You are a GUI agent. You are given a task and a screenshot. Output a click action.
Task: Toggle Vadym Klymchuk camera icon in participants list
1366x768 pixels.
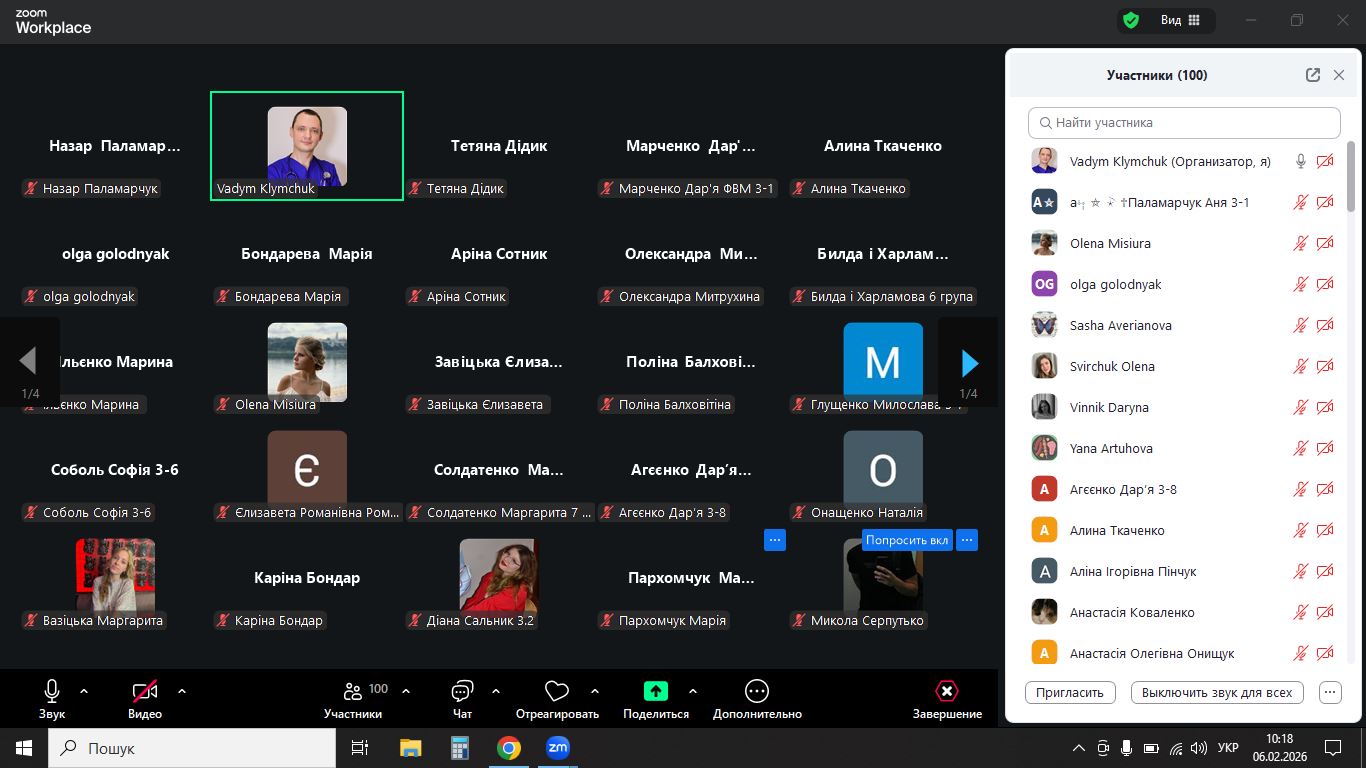pos(1325,161)
